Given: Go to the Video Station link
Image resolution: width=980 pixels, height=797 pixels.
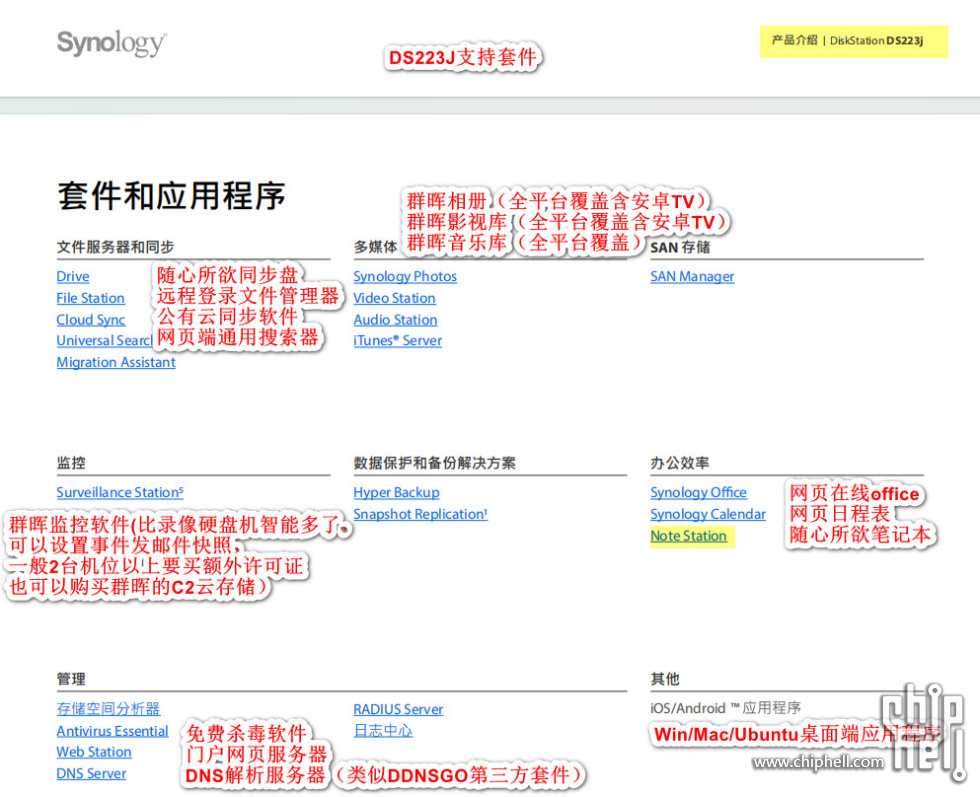Looking at the screenshot, I should tap(394, 298).
